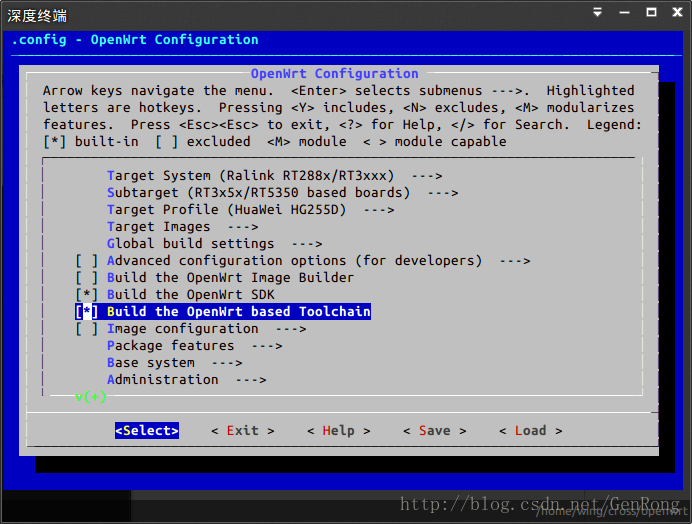Toggle Image configuration checkbox

click(86, 329)
